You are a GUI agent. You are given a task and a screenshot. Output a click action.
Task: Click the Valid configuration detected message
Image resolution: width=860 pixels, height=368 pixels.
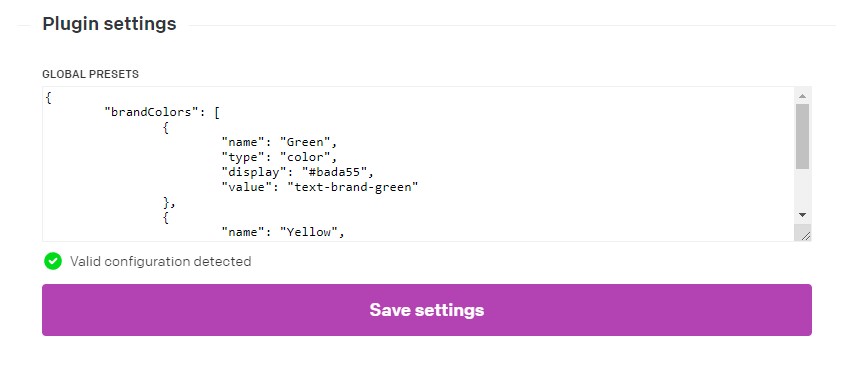coord(160,262)
